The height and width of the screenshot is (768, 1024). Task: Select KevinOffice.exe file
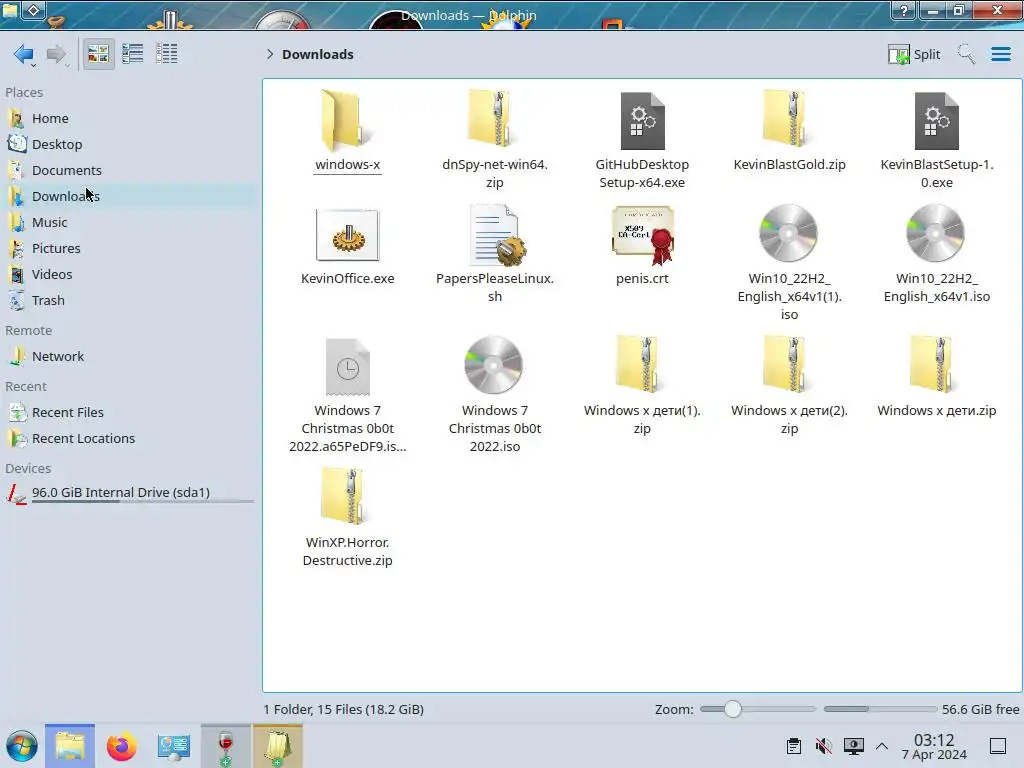pyautogui.click(x=347, y=246)
